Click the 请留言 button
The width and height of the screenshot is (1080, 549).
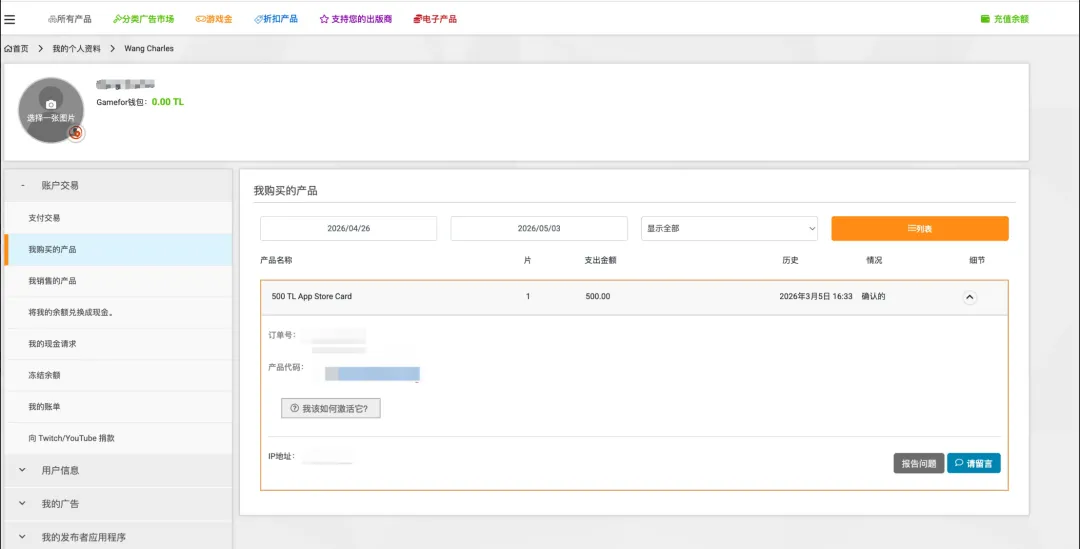974,464
